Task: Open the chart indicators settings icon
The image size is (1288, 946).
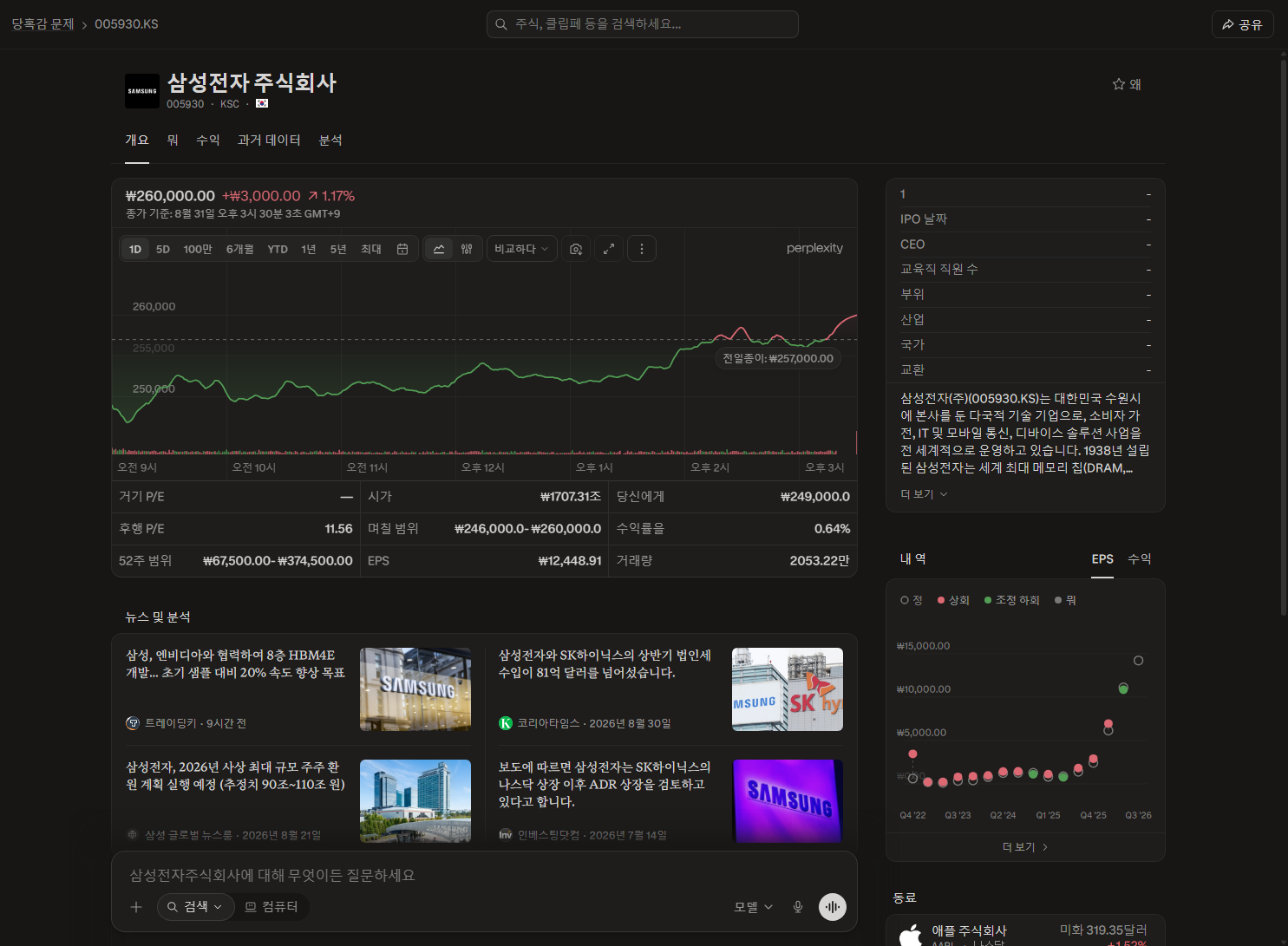Action: (467, 249)
